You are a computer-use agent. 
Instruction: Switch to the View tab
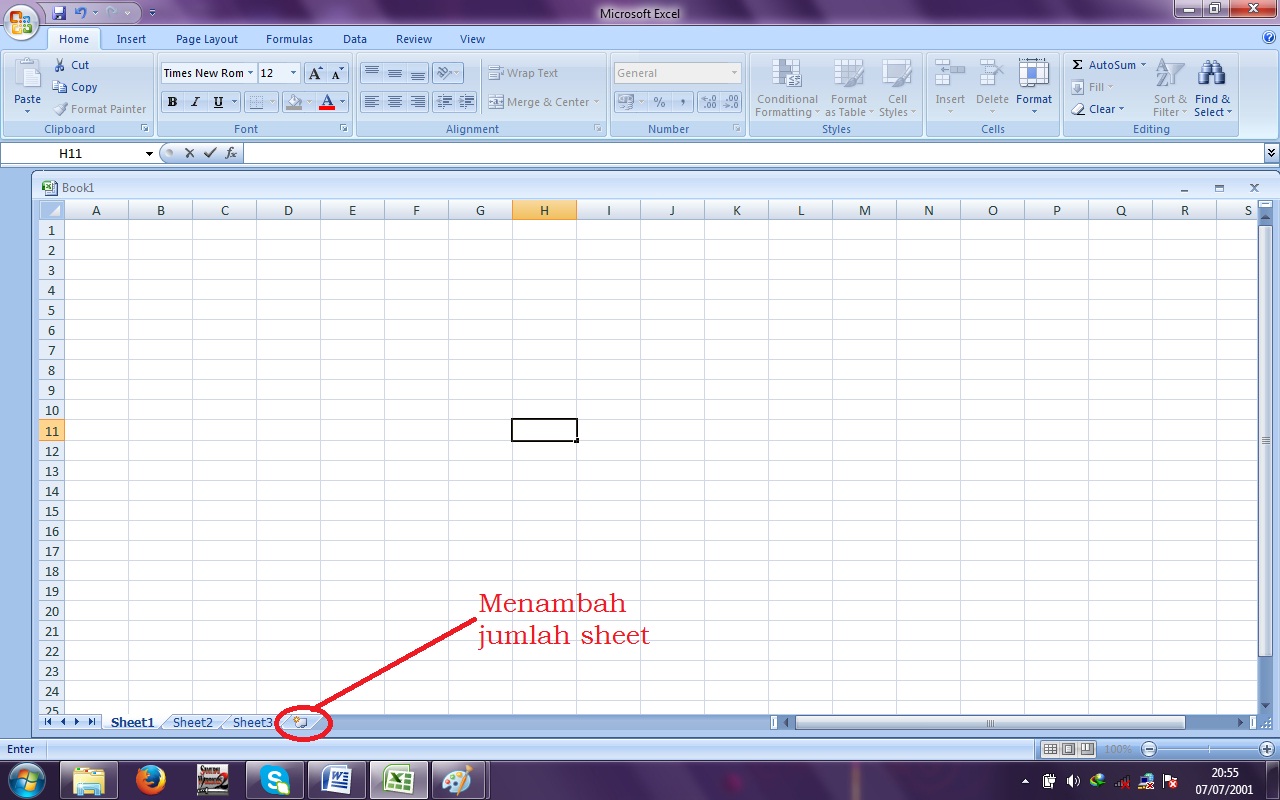tap(472, 39)
